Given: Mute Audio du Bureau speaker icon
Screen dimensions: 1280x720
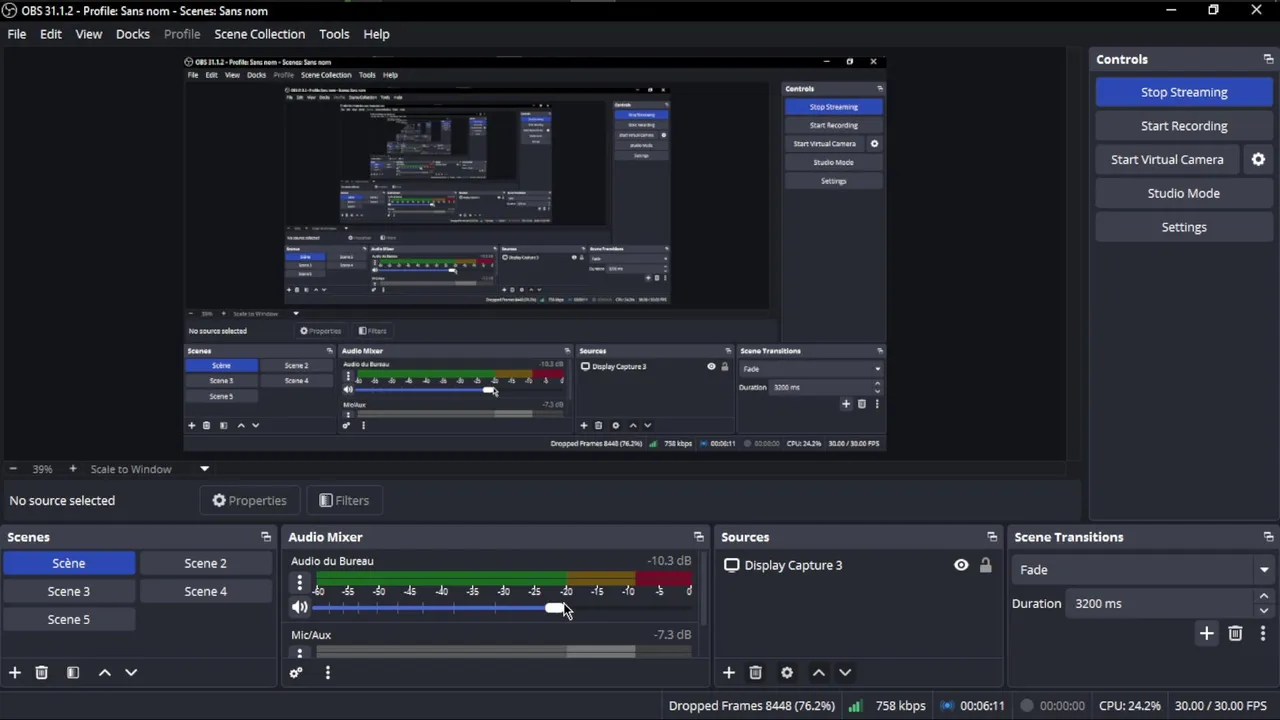Looking at the screenshot, I should tap(300, 608).
